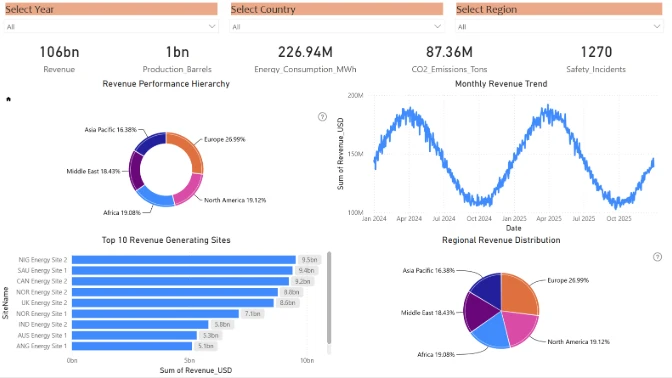Open the Select Region dropdown
The image size is (672, 378).
point(559,27)
